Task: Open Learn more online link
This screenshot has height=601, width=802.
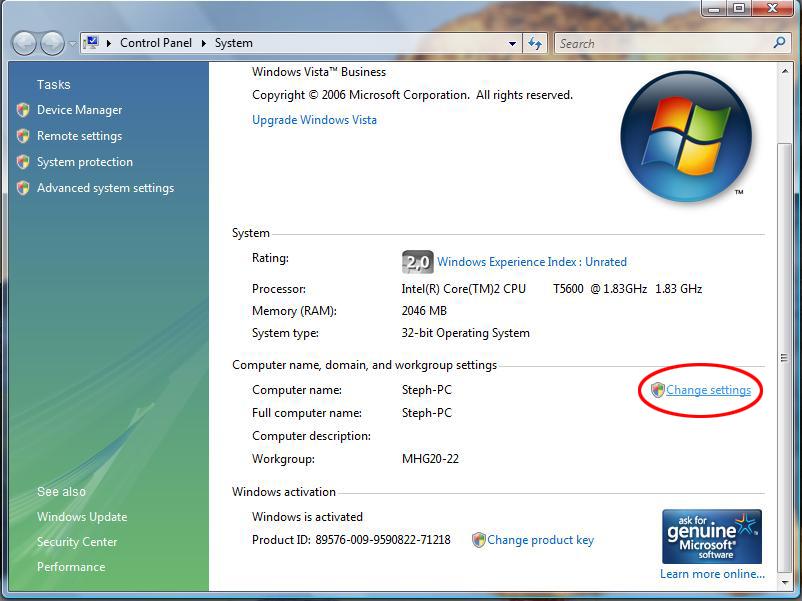Action: click(712, 574)
